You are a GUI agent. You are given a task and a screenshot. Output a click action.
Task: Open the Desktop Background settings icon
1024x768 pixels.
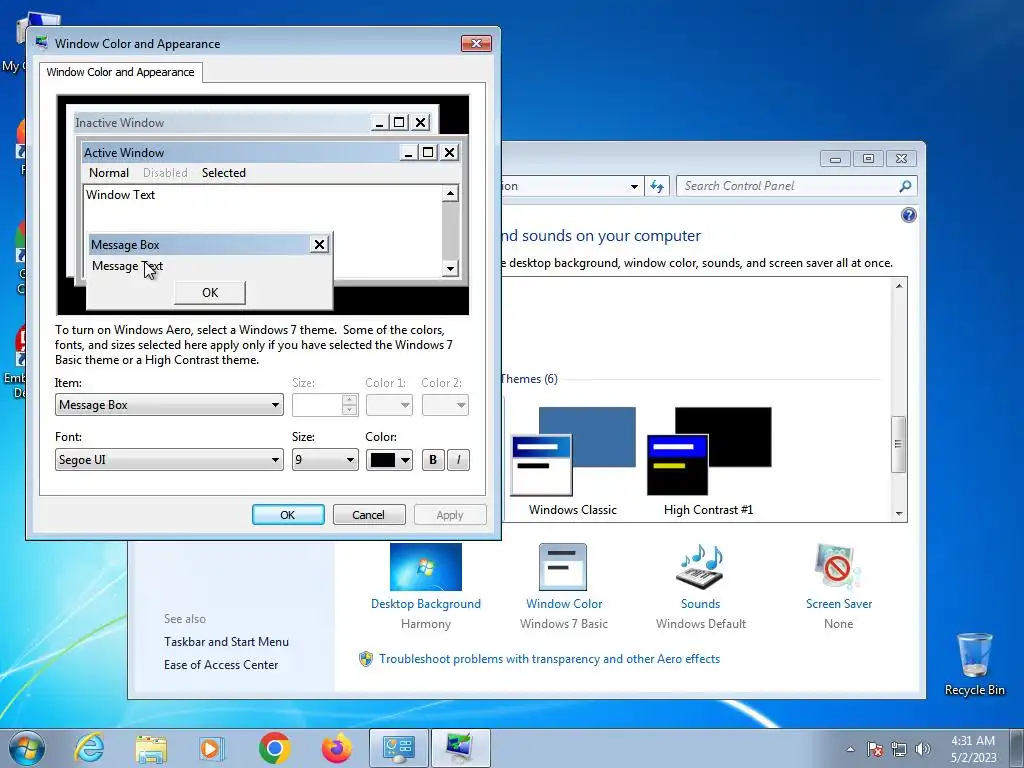tap(426, 567)
